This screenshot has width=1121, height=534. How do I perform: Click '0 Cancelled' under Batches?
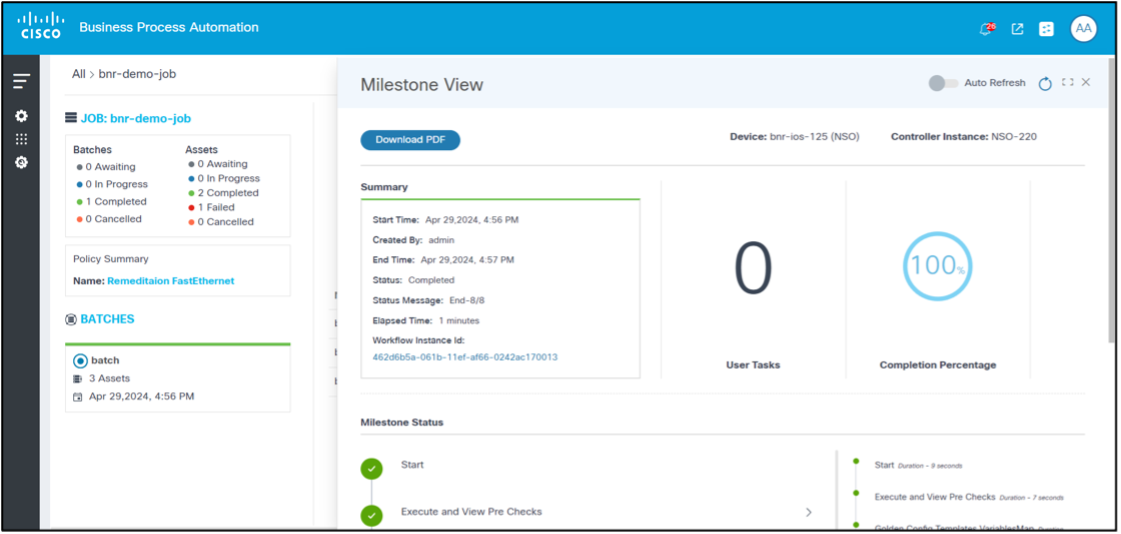tap(114, 219)
